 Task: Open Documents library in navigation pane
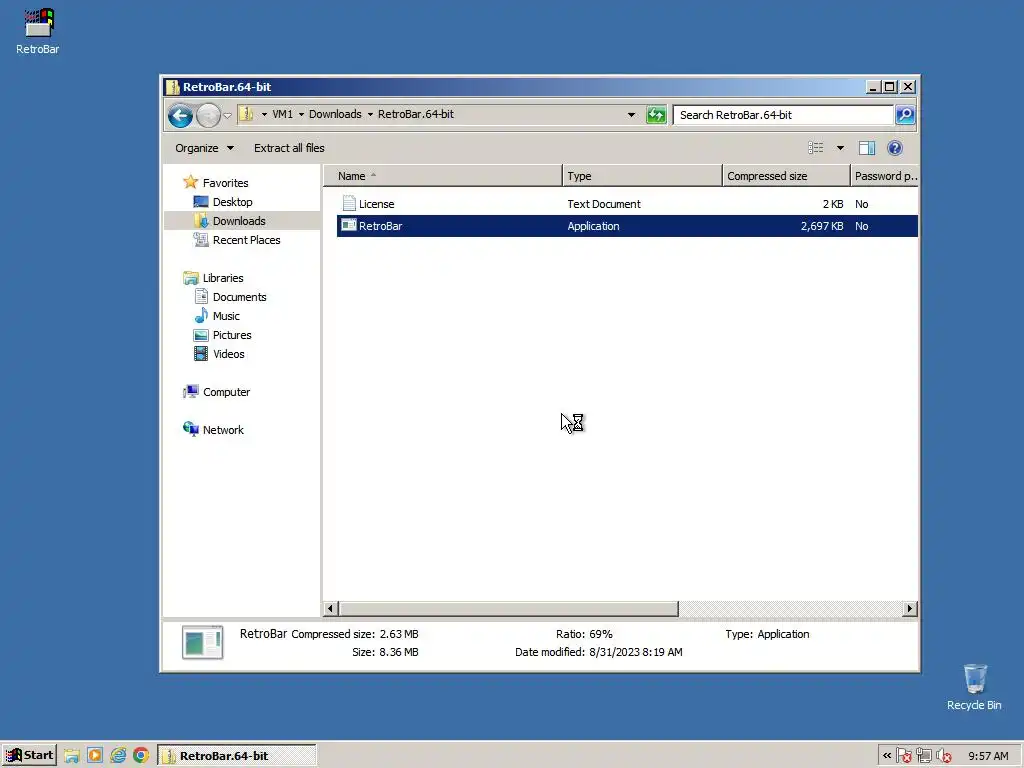pyautogui.click(x=239, y=296)
